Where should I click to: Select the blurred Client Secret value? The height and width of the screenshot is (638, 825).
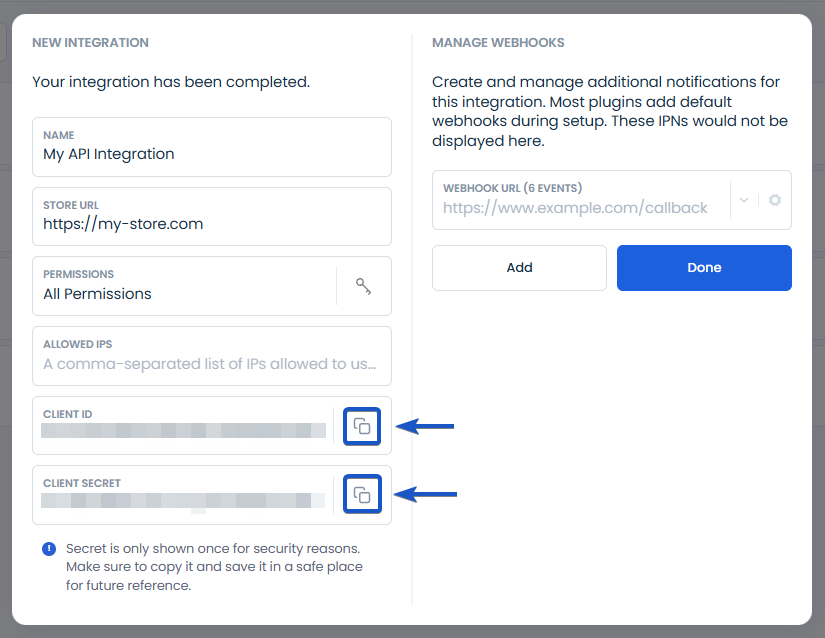(x=185, y=500)
